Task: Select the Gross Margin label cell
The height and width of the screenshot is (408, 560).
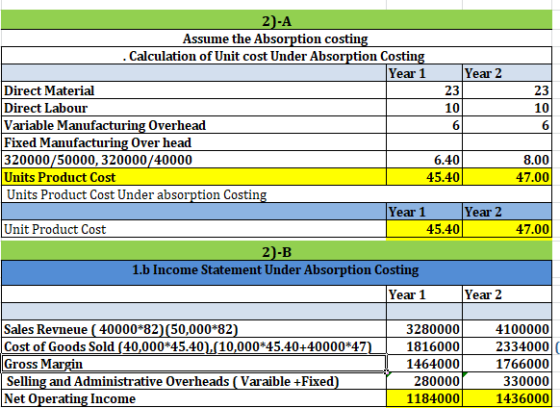Action: pyautogui.click(x=194, y=363)
